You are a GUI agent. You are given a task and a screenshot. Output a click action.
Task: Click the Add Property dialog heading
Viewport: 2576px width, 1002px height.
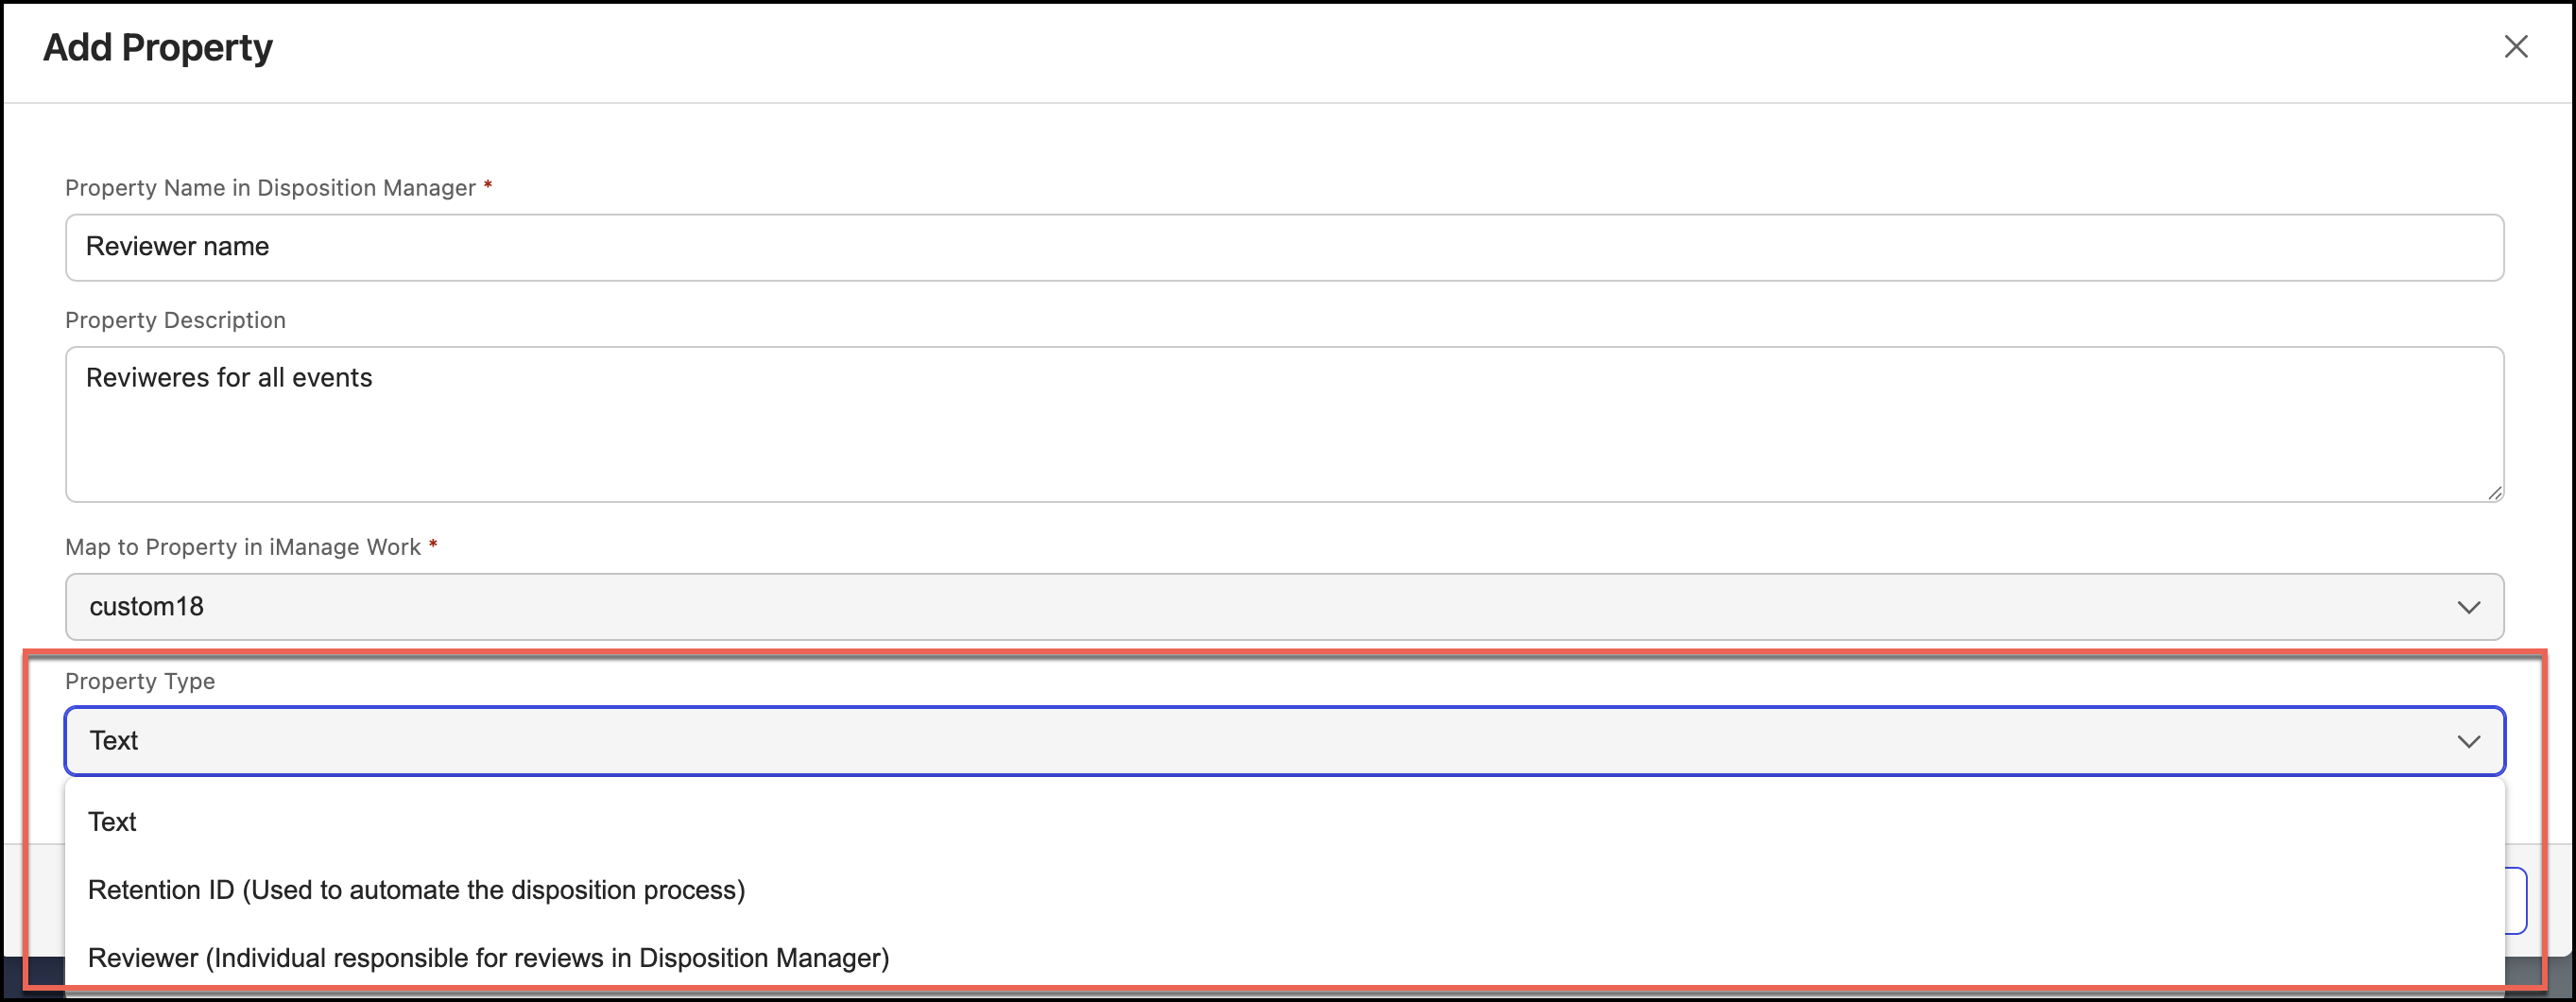pyautogui.click(x=158, y=48)
